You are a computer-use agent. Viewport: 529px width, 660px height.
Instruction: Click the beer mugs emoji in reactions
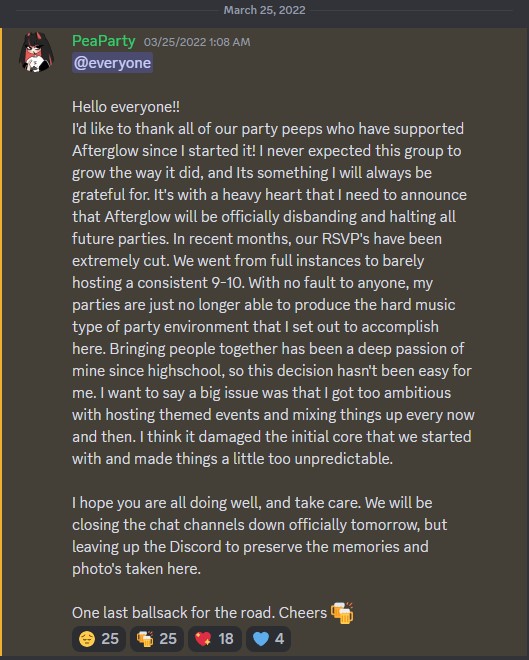pyautogui.click(x=145, y=639)
